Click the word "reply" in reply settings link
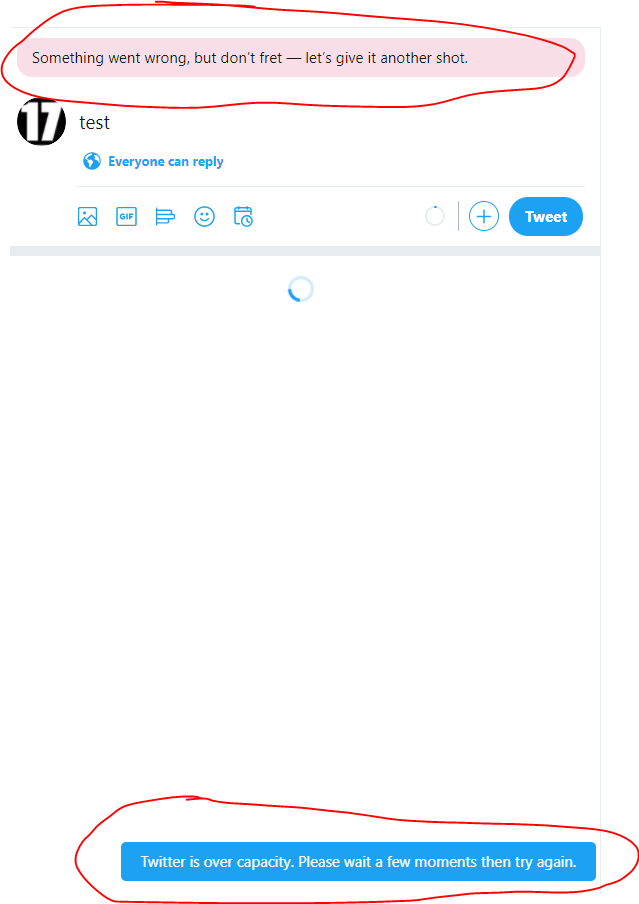639x904 pixels. pyautogui.click(x=208, y=162)
